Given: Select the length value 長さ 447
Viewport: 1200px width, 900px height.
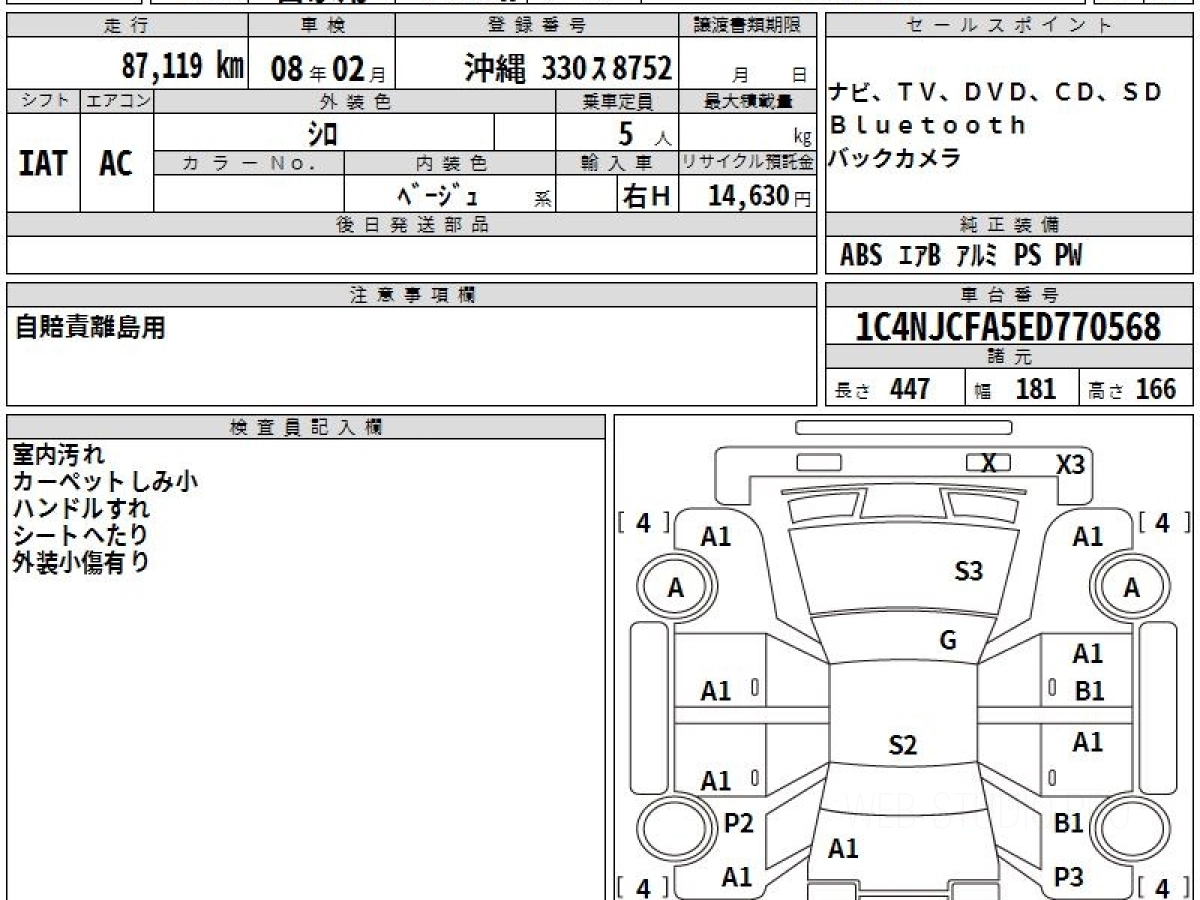Looking at the screenshot, I should 883,389.
